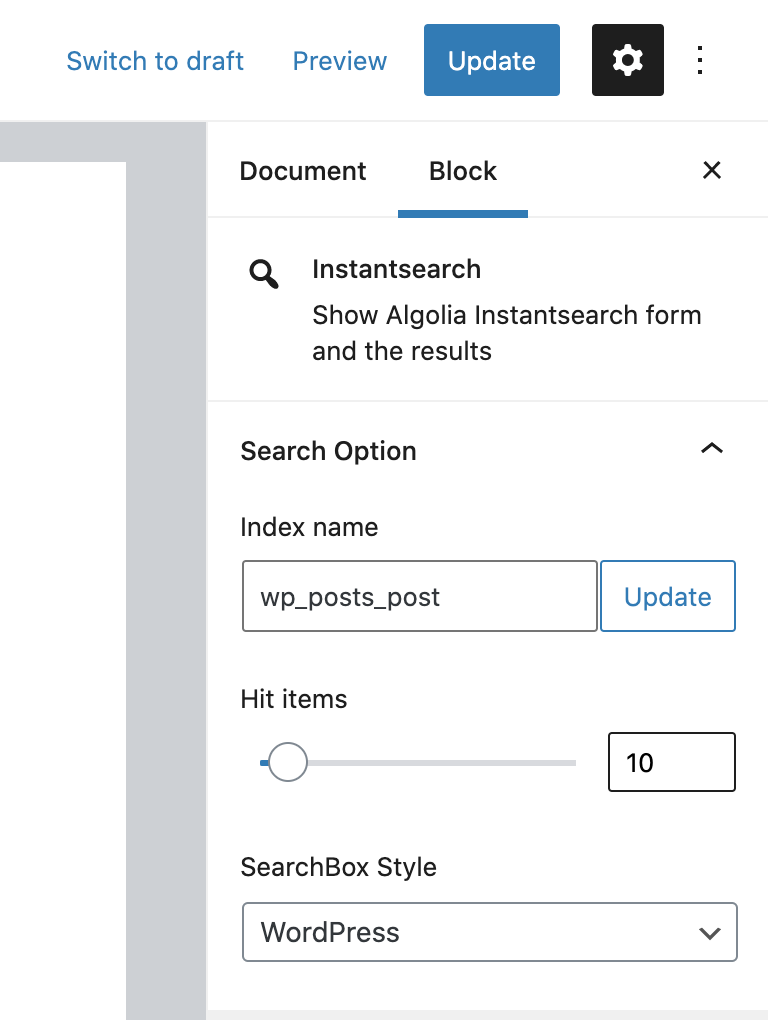Click the Instantsearch block title text
This screenshot has width=768, height=1020.
(x=396, y=269)
